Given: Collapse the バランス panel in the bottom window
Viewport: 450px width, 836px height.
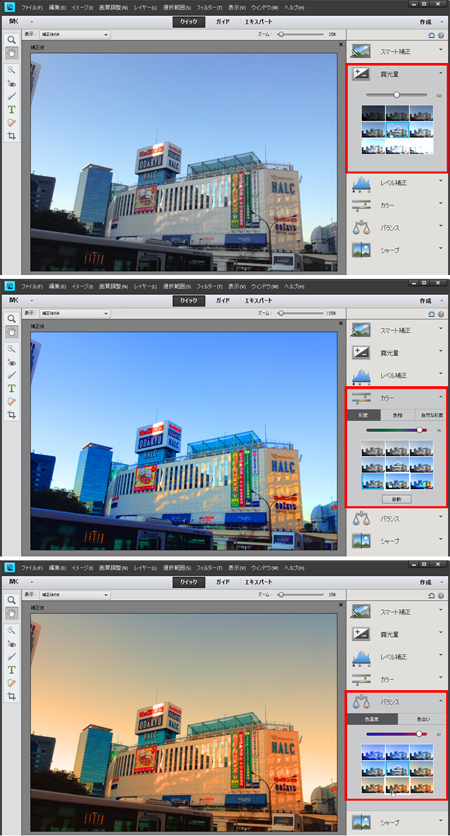Looking at the screenshot, I should tap(441, 700).
